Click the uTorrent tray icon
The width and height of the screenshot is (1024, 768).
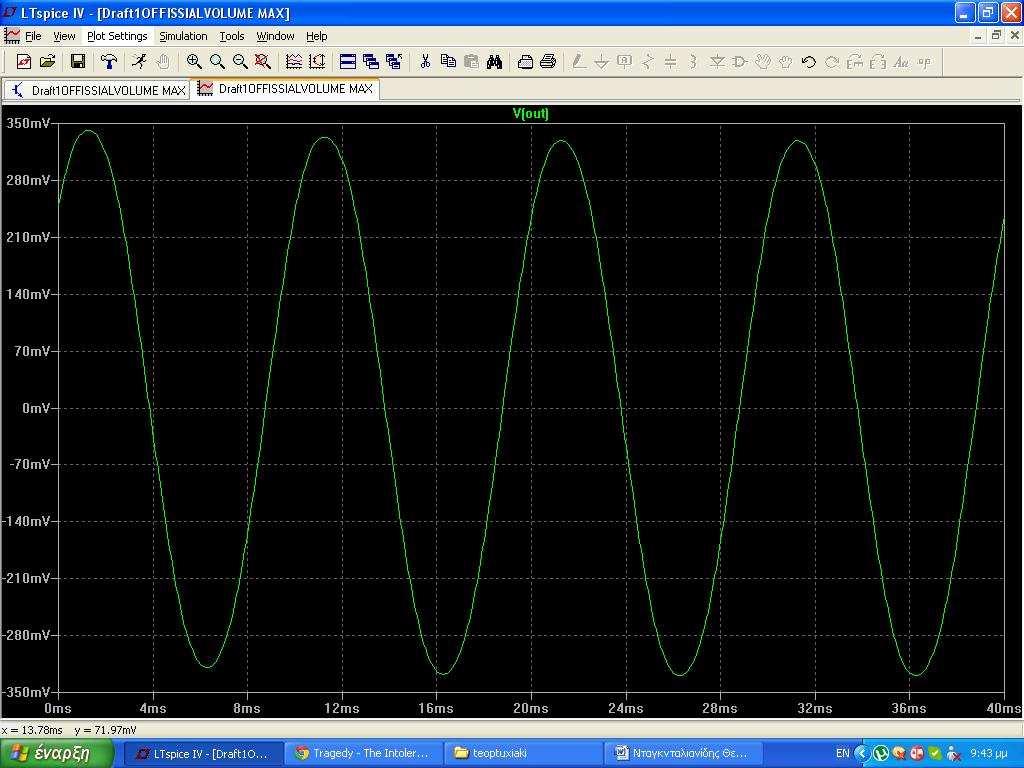click(x=880, y=754)
